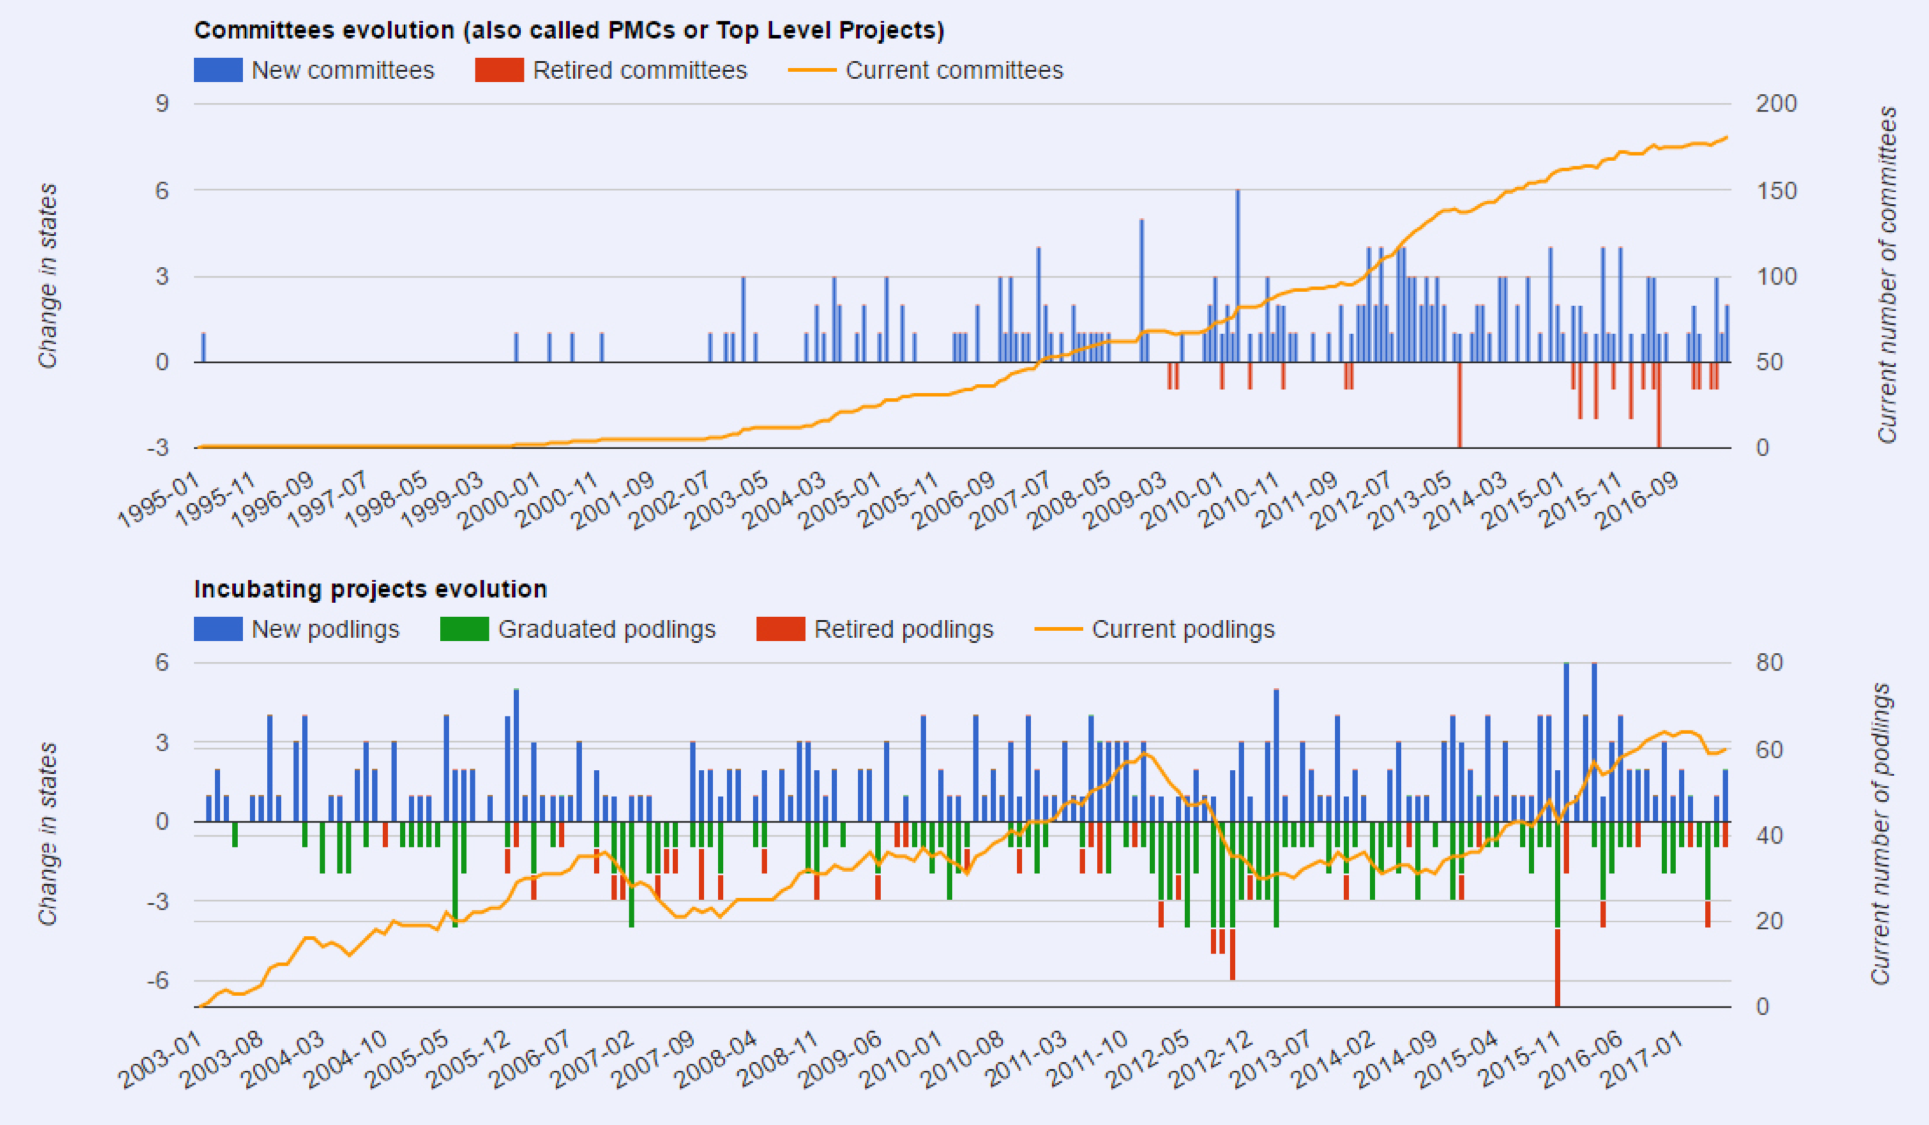Click the 80 tick on the podlings right axis
This screenshot has height=1125, width=1929.
[1769, 663]
